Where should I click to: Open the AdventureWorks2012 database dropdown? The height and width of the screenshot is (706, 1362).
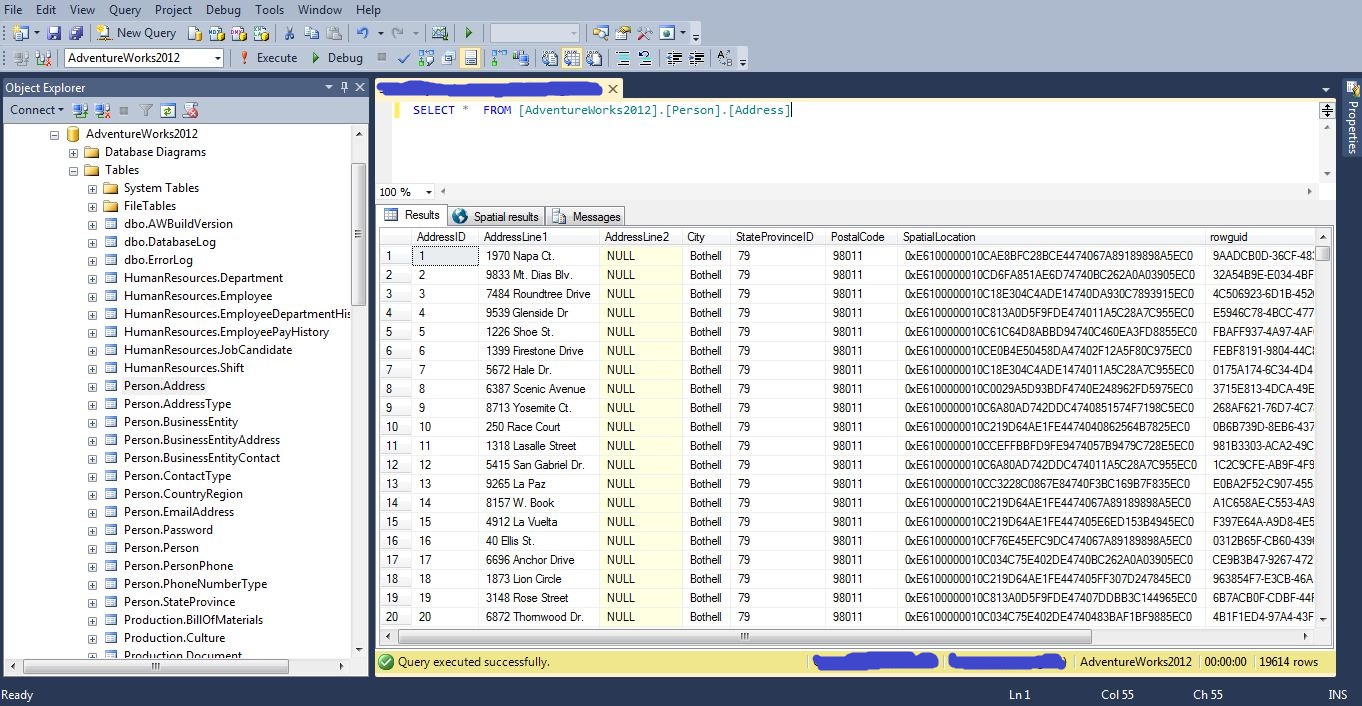pyautogui.click(x=217, y=58)
